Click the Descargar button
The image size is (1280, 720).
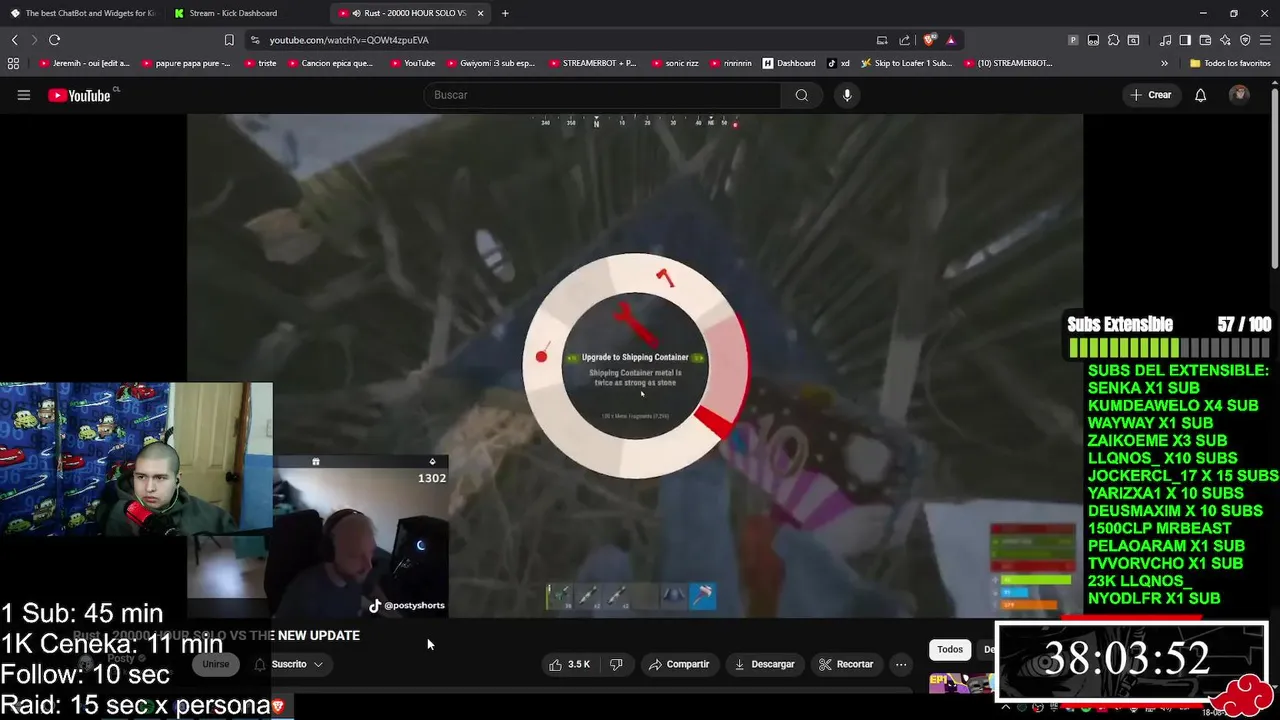(x=764, y=664)
